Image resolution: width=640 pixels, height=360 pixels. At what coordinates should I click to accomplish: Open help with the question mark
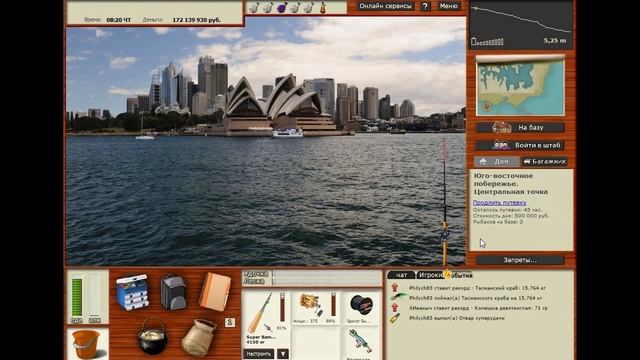pyautogui.click(x=425, y=6)
